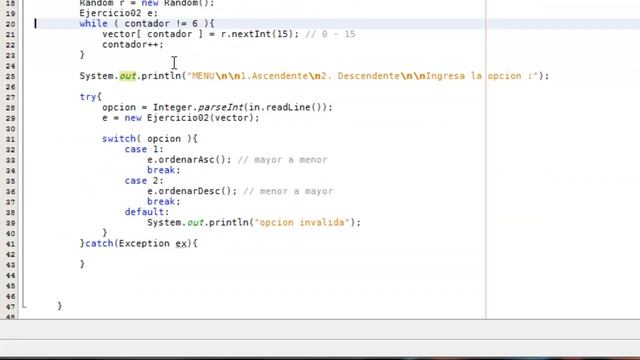Click 'default:' label on line 38
Viewport: 640px width, 360px height.
click(x=147, y=212)
